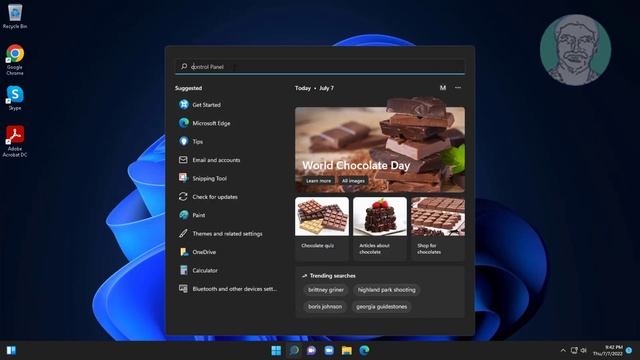Image resolution: width=640 pixels, height=360 pixels.
Task: Click the volume icon in system tray
Action: (584, 350)
